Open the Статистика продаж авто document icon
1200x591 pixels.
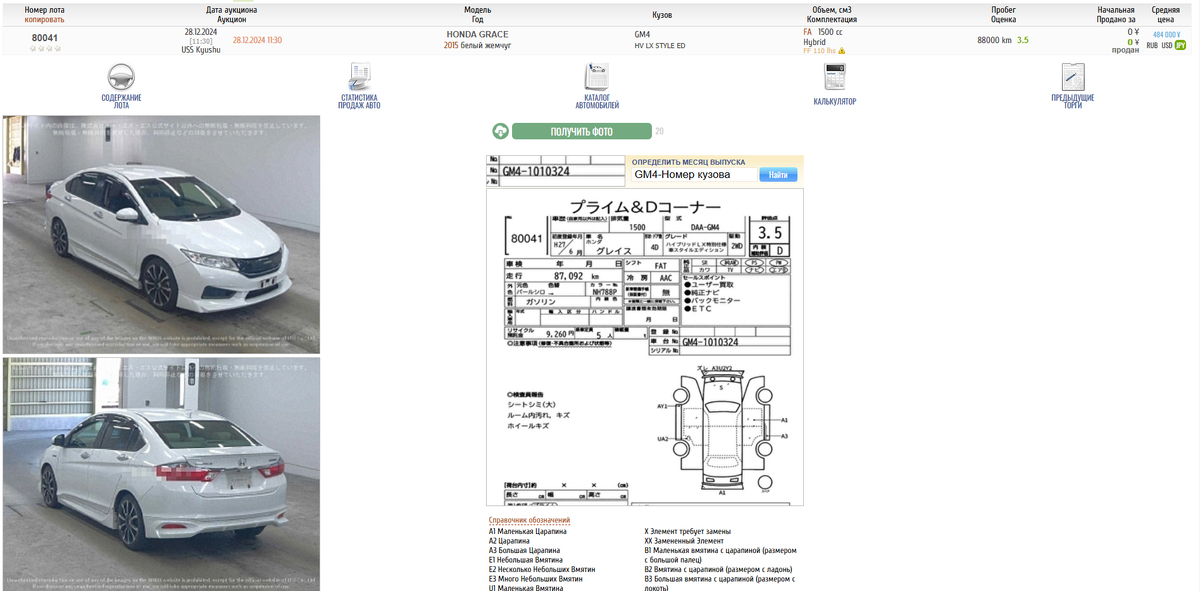point(359,78)
